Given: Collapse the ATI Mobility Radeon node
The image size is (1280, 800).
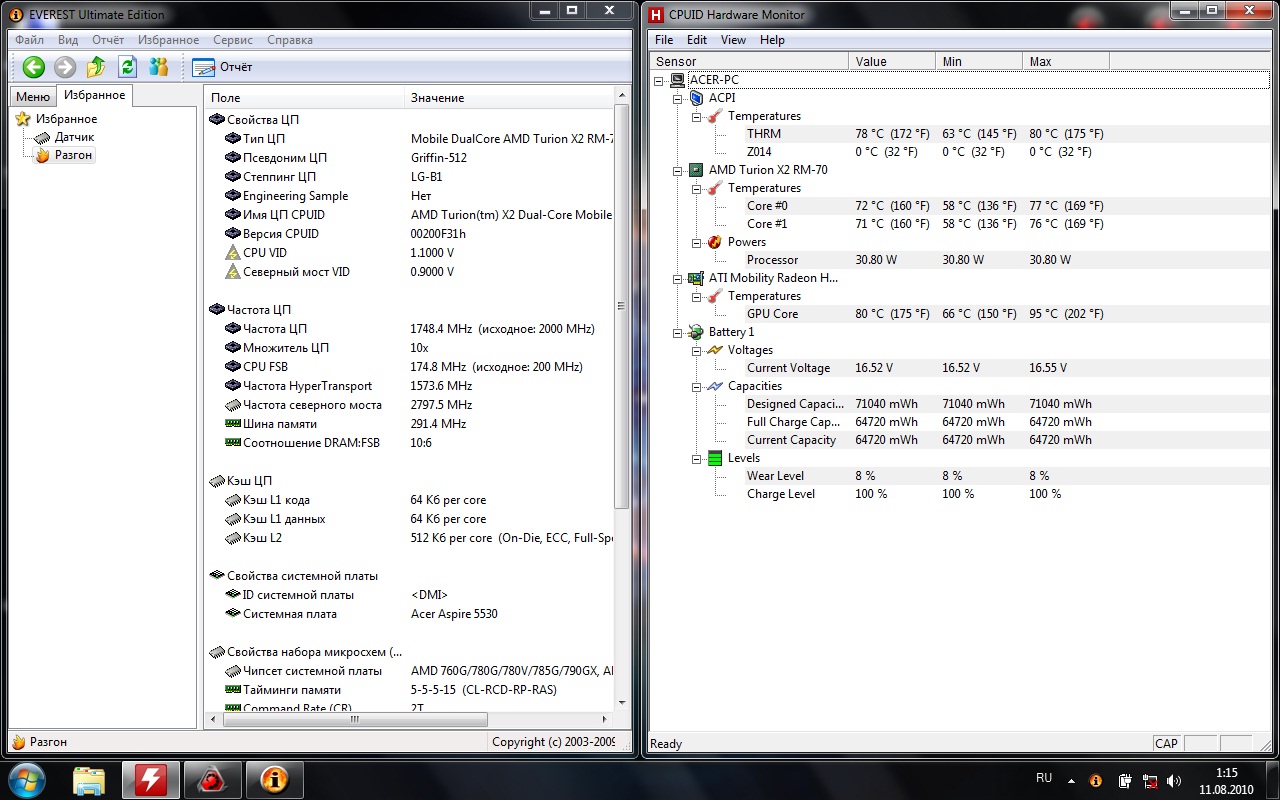Looking at the screenshot, I should click(678, 278).
